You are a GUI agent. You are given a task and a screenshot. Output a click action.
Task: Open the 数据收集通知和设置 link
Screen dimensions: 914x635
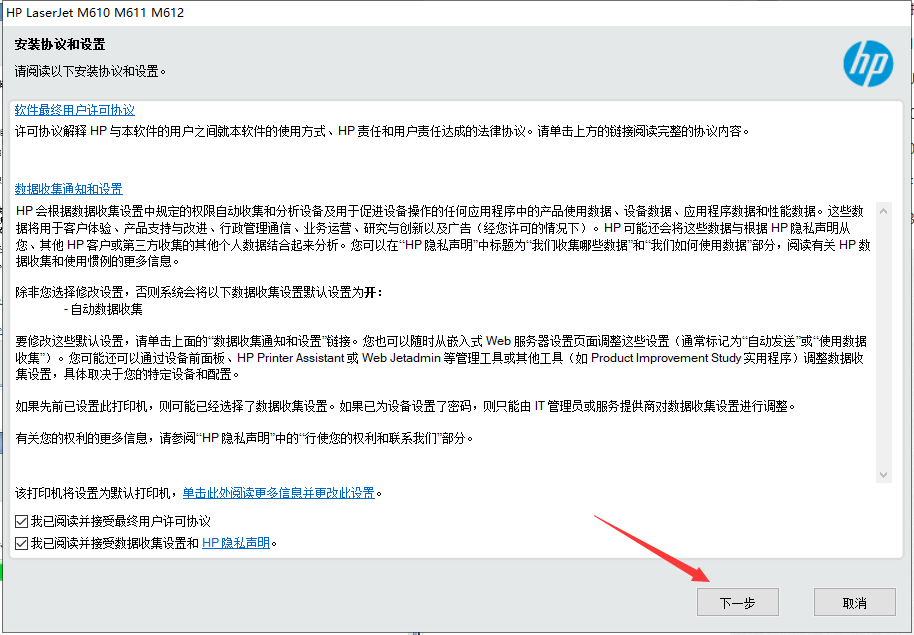69,189
